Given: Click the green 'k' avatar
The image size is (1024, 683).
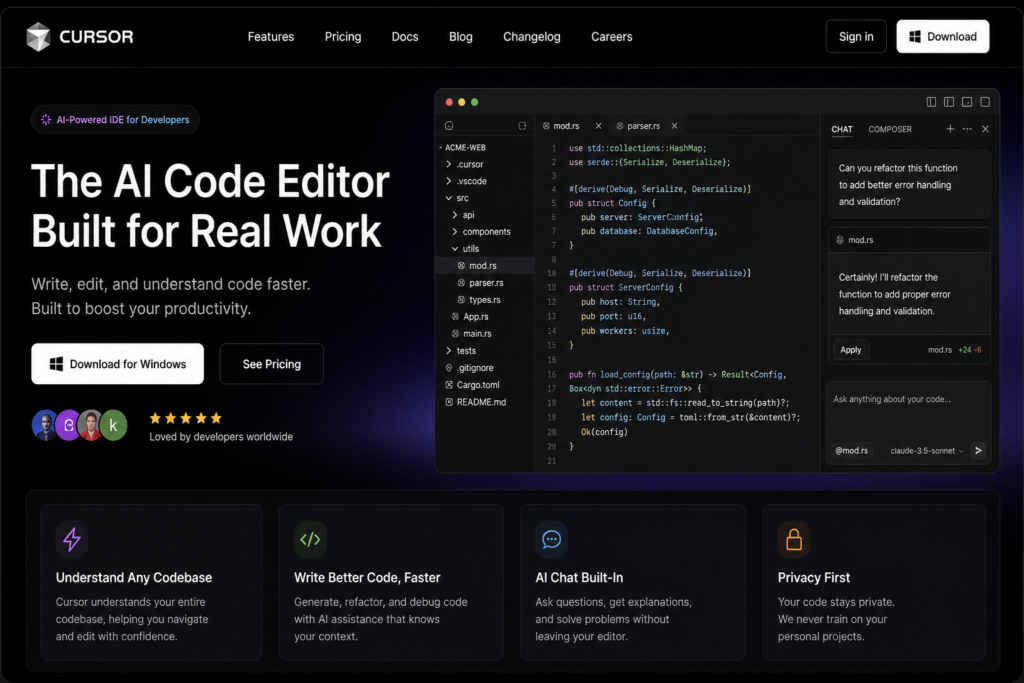Looking at the screenshot, I should (x=114, y=425).
